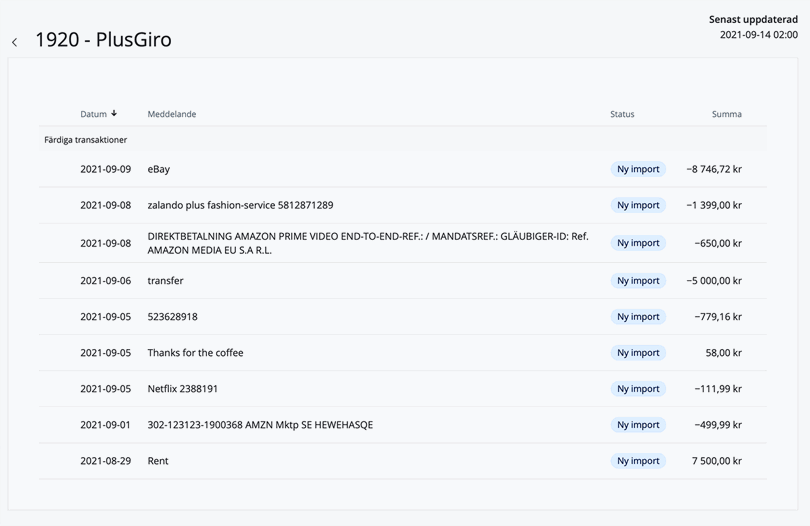Click the Datum sort arrow icon
810x526 pixels.
pos(114,113)
